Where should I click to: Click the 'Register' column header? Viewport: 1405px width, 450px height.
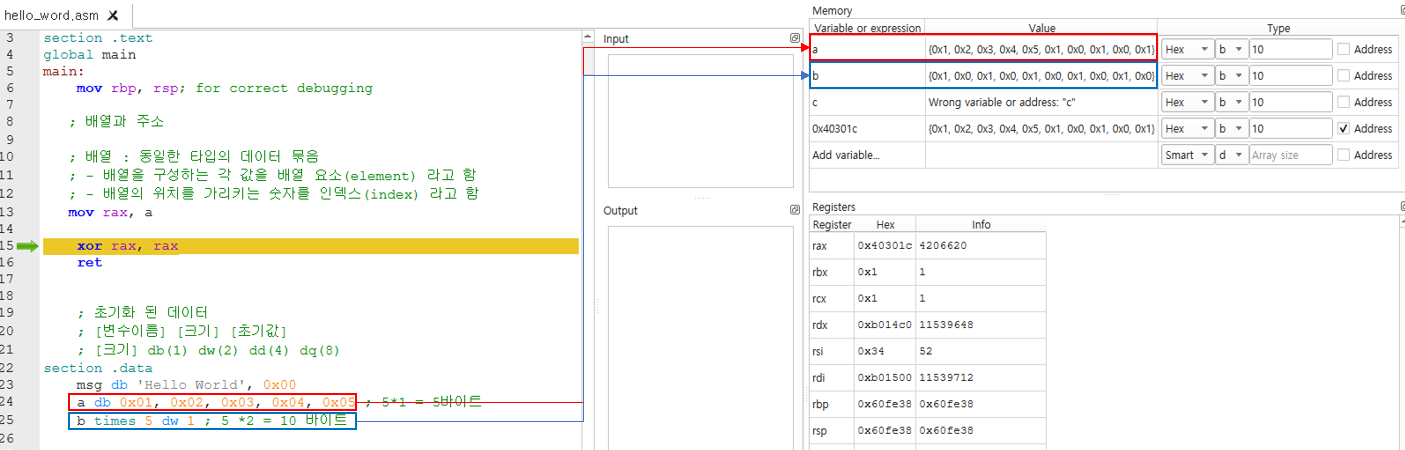click(x=832, y=225)
